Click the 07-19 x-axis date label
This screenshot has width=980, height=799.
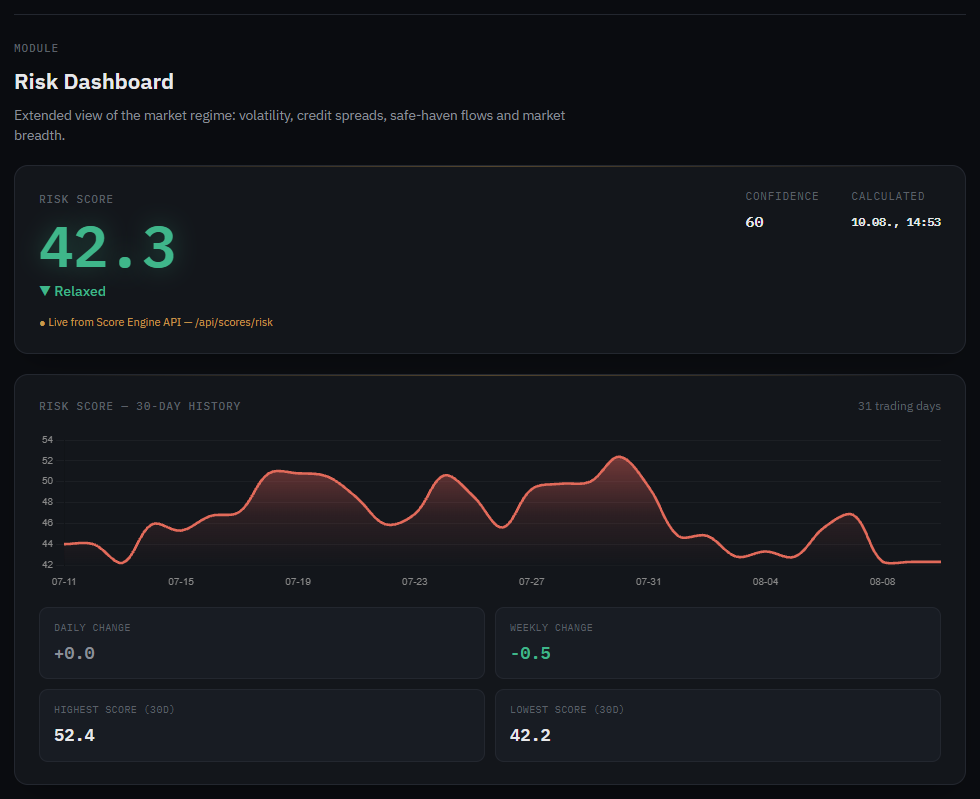[x=298, y=581]
